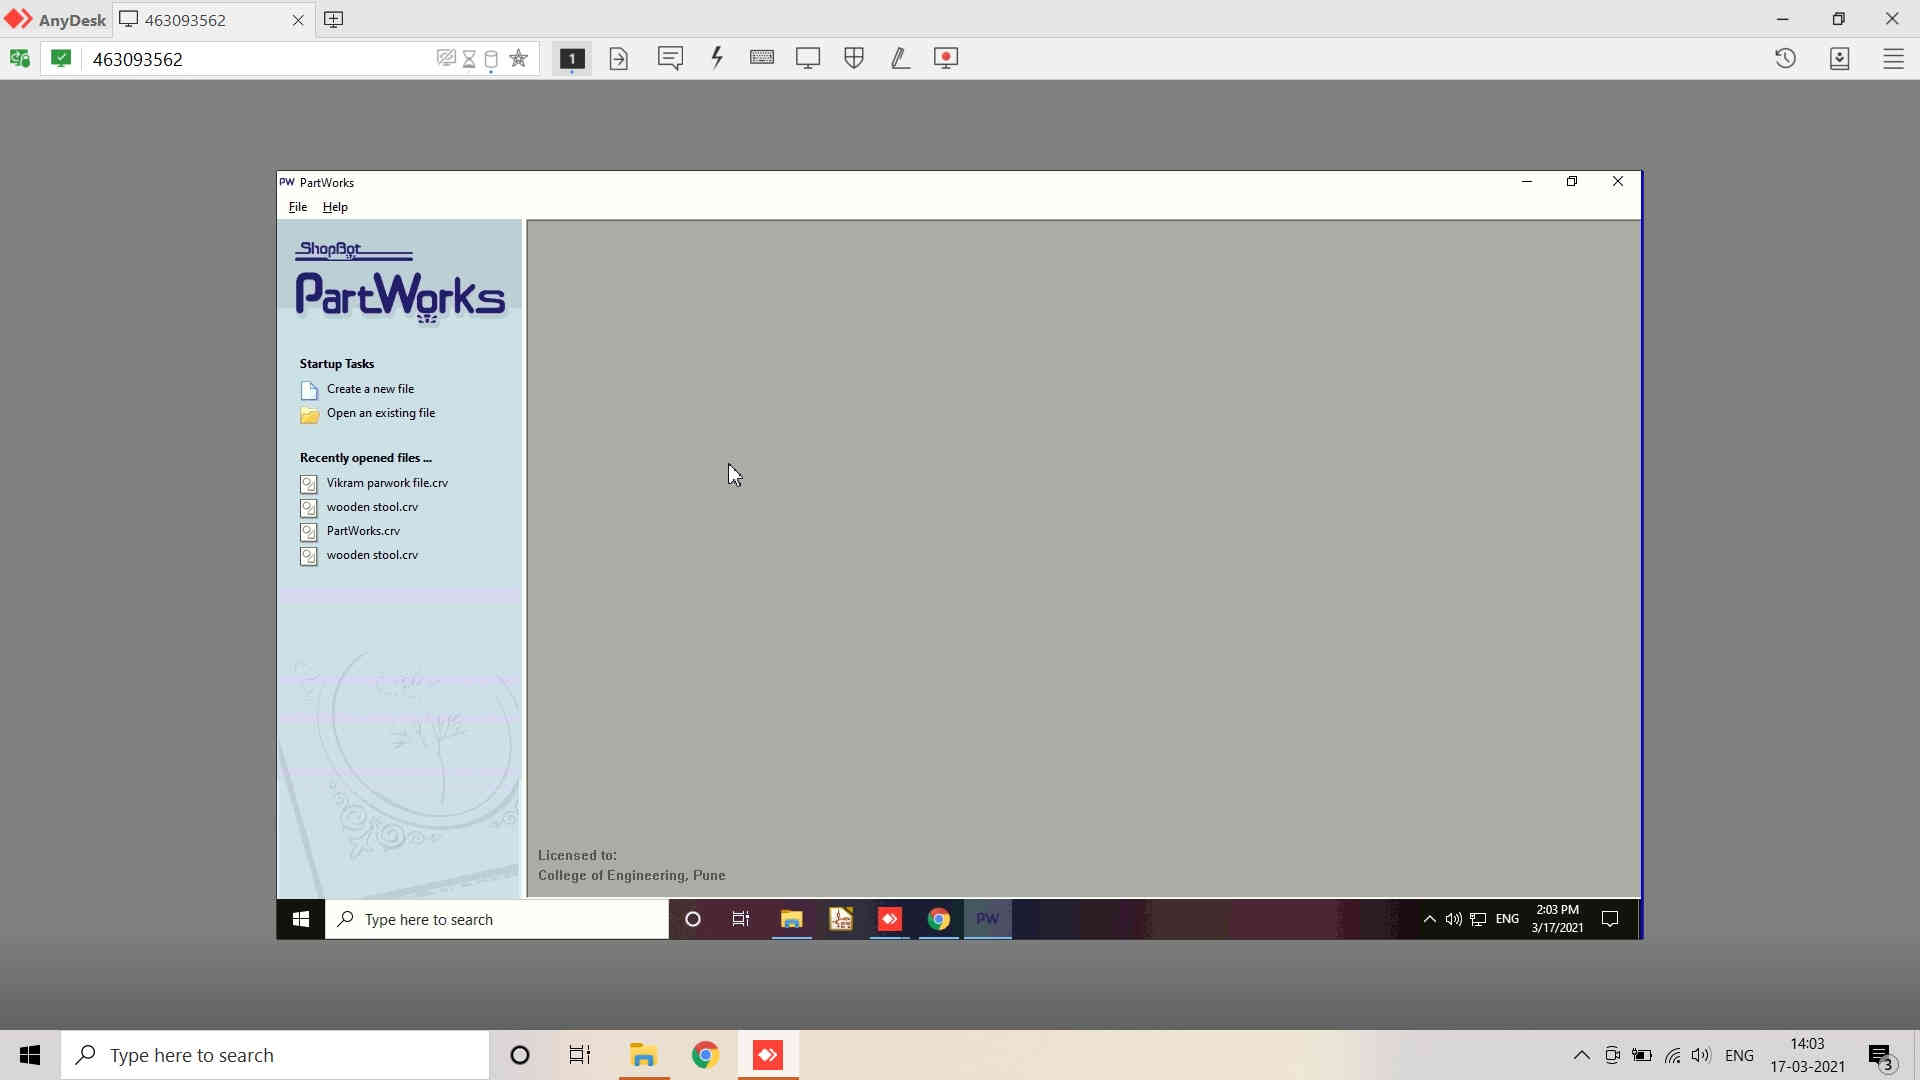This screenshot has width=1920, height=1080.
Task: Click yellow open folder icon
Action: [309, 414]
